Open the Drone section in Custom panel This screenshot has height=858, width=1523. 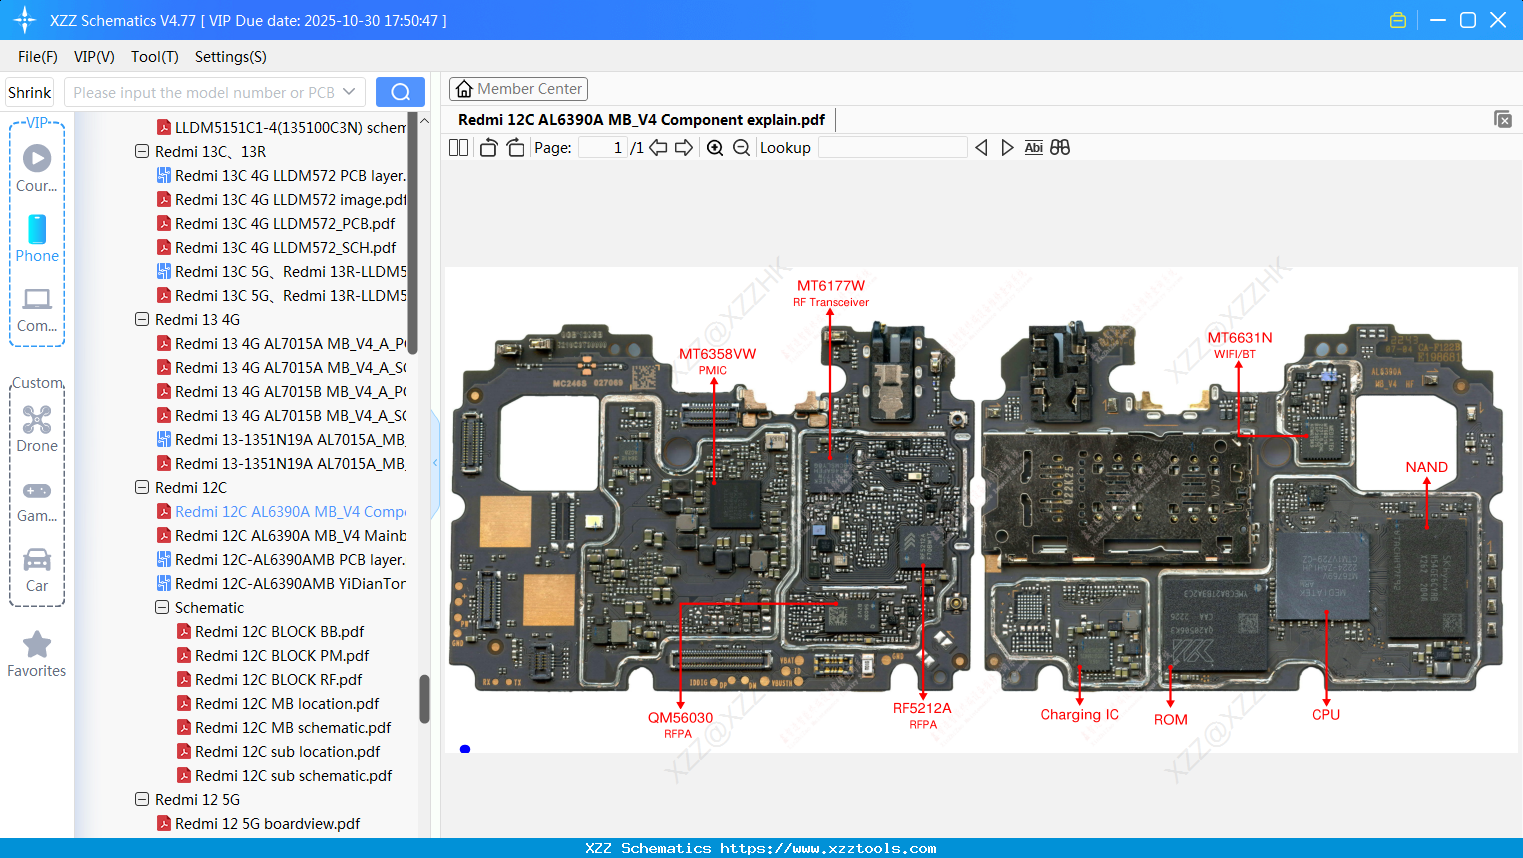pyautogui.click(x=36, y=419)
